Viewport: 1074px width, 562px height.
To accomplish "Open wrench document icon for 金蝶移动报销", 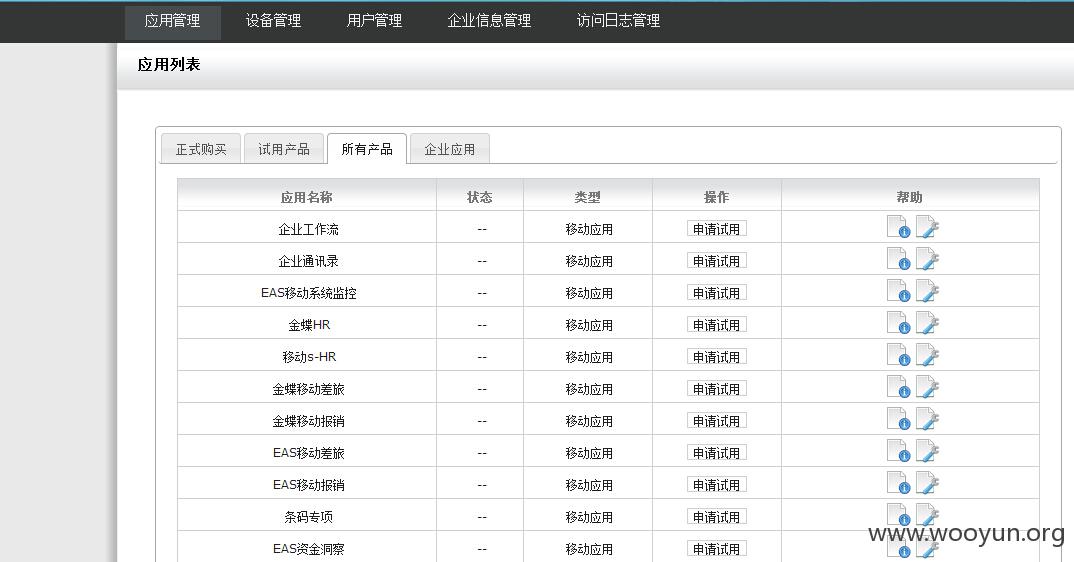I will coord(927,419).
